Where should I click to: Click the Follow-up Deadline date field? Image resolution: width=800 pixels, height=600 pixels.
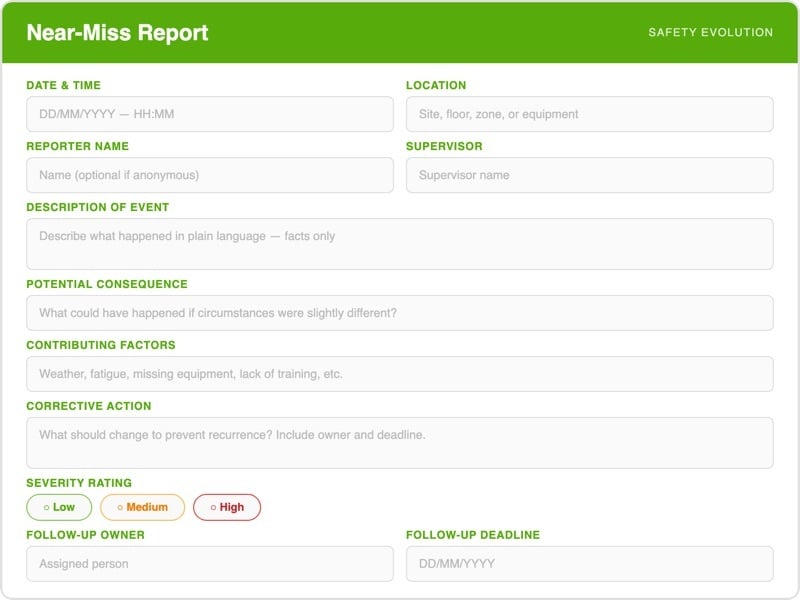click(590, 564)
